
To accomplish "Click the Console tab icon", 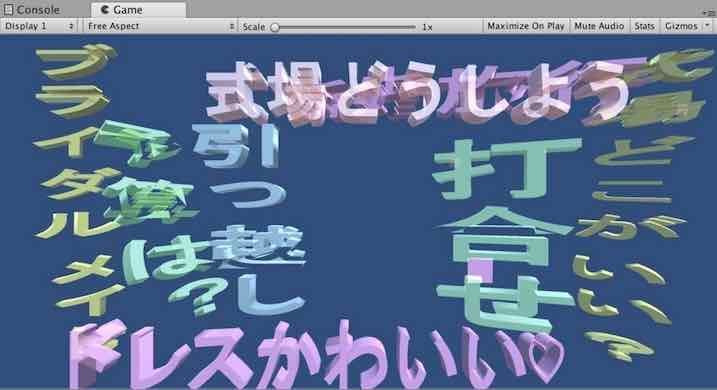I will click(8, 10).
